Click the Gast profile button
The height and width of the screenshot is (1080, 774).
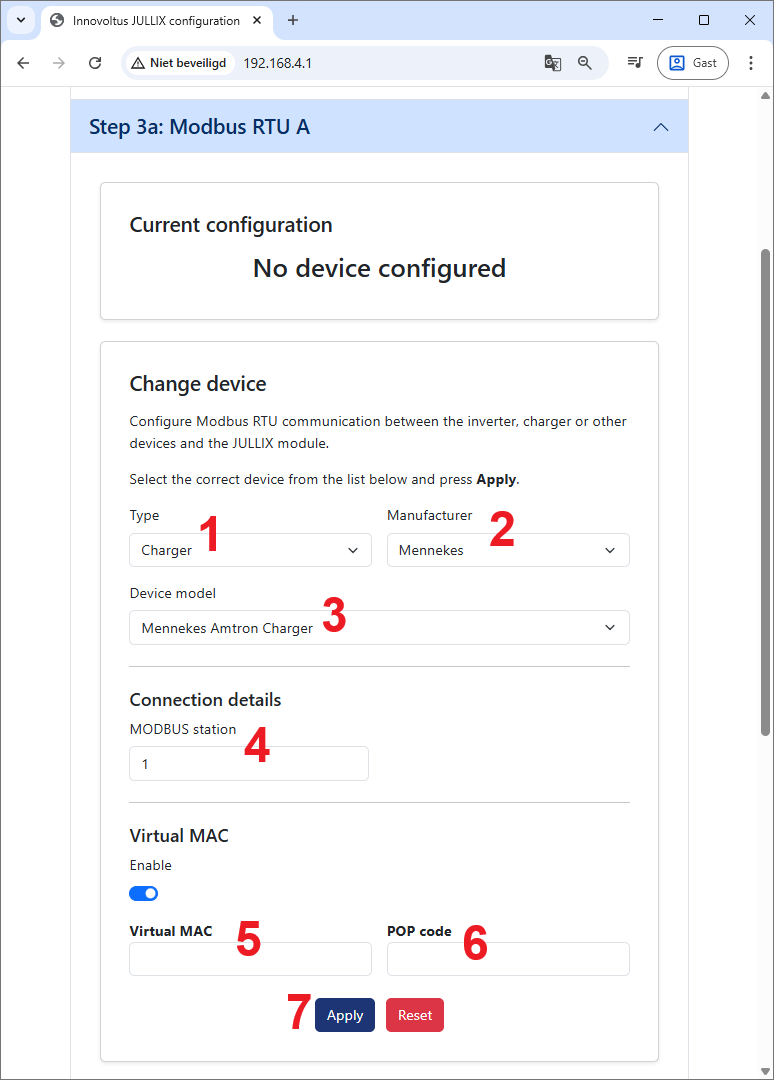693,63
